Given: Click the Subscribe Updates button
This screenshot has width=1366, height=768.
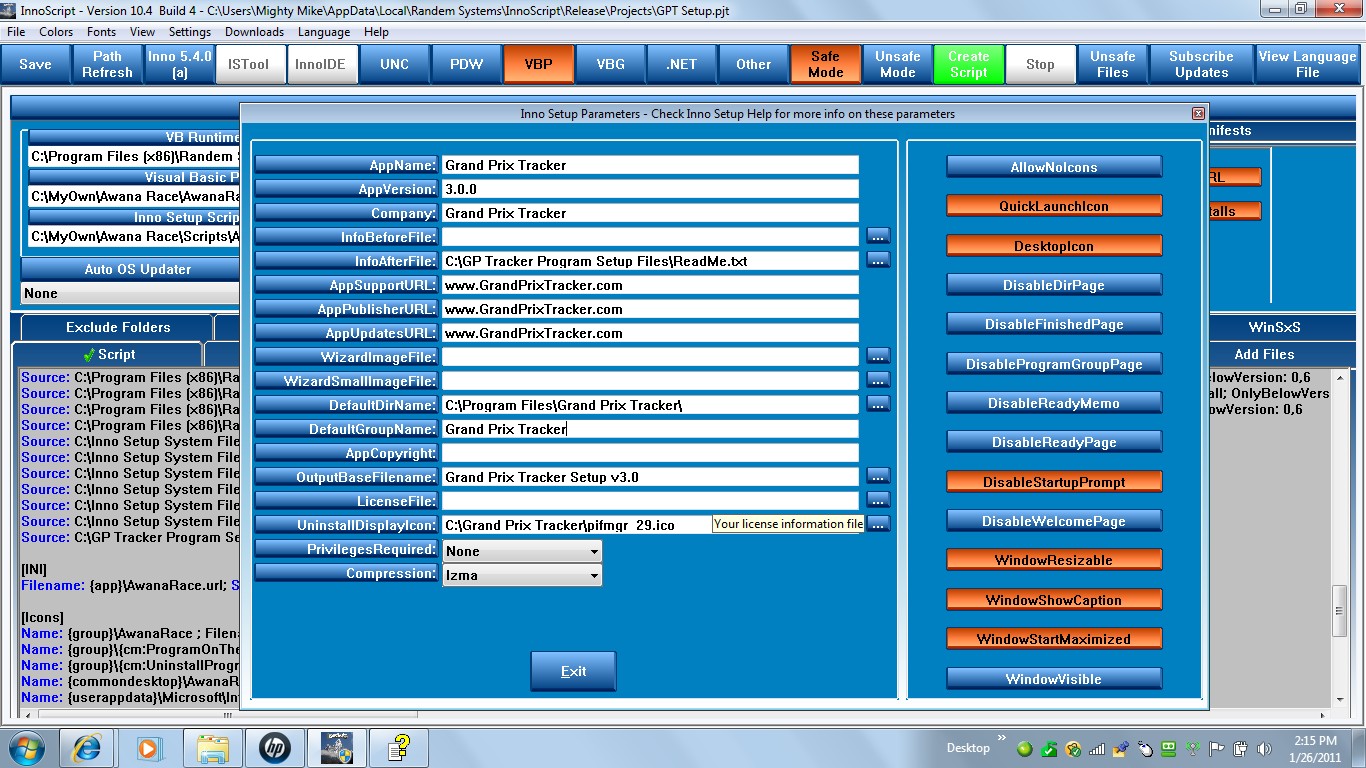Looking at the screenshot, I should [1201, 64].
